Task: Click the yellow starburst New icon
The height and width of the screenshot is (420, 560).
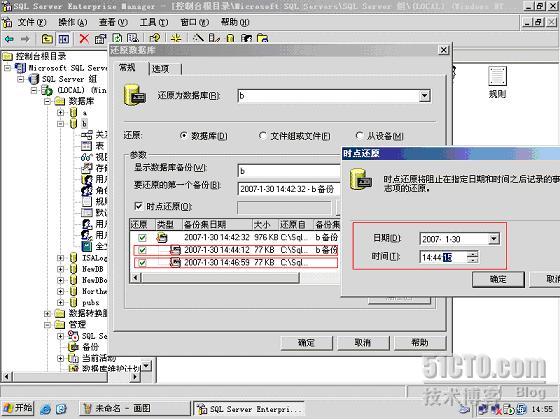Action: pos(176,38)
